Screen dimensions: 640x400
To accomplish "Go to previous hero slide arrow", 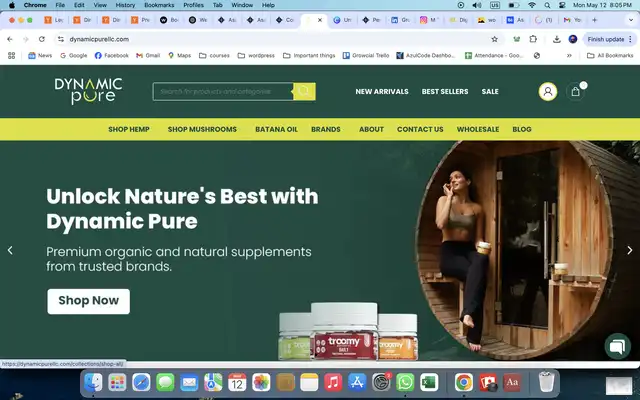I will point(10,250).
